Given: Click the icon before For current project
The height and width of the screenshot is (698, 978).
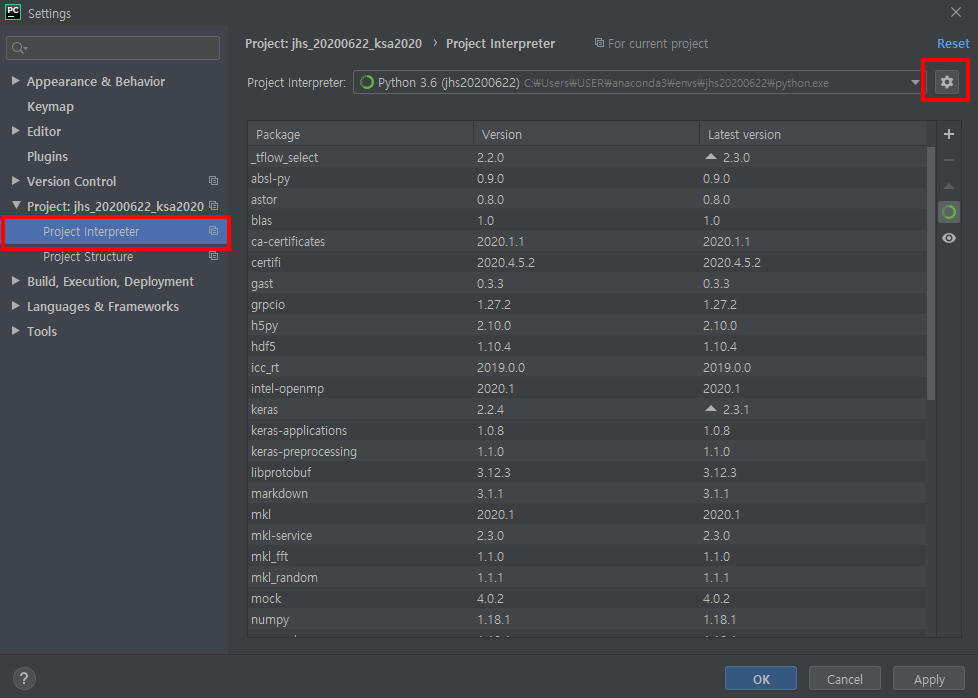Looking at the screenshot, I should [x=599, y=43].
